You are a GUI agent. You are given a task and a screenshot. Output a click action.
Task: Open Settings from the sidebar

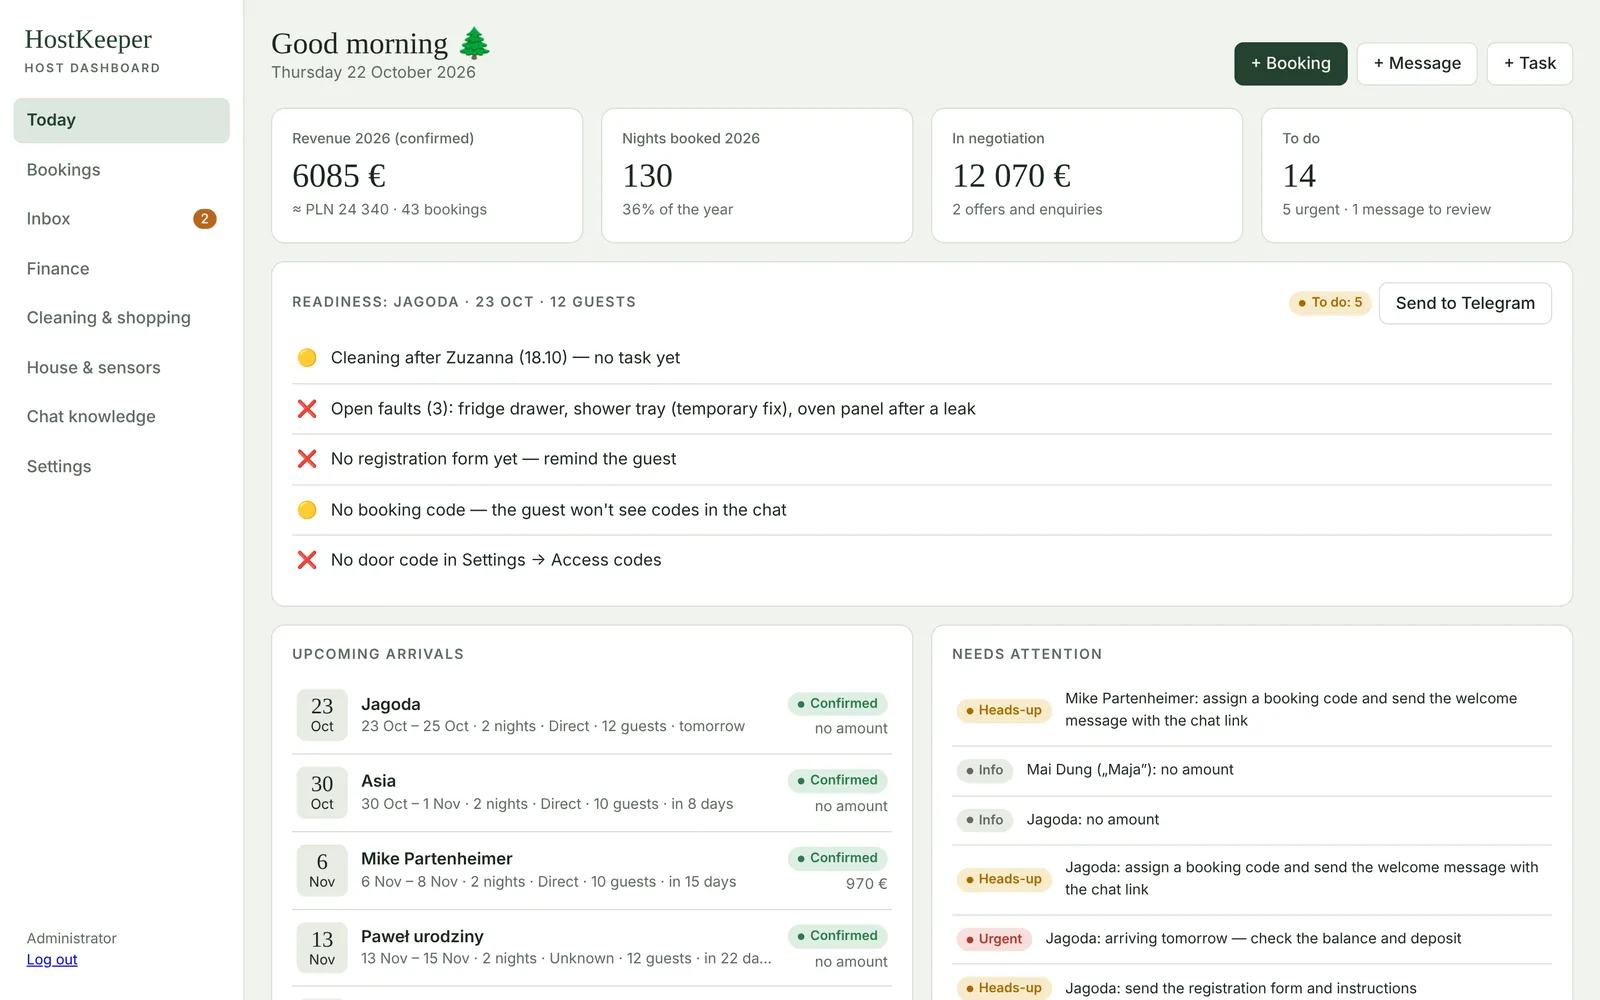pyautogui.click(x=121, y=467)
